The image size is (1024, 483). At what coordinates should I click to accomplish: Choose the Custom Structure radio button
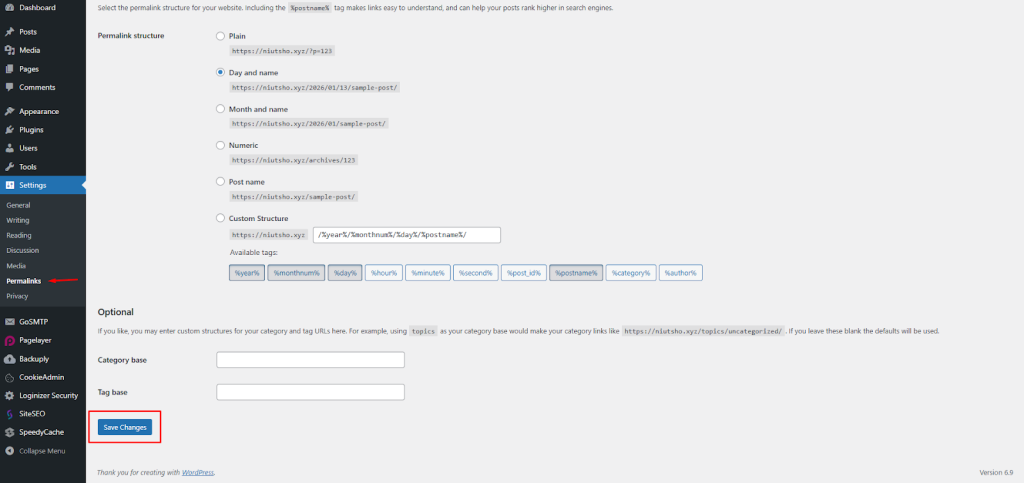[221, 218]
